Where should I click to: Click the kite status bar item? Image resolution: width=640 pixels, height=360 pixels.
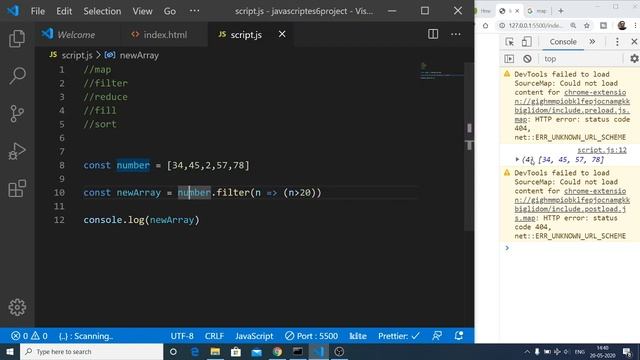point(358,336)
